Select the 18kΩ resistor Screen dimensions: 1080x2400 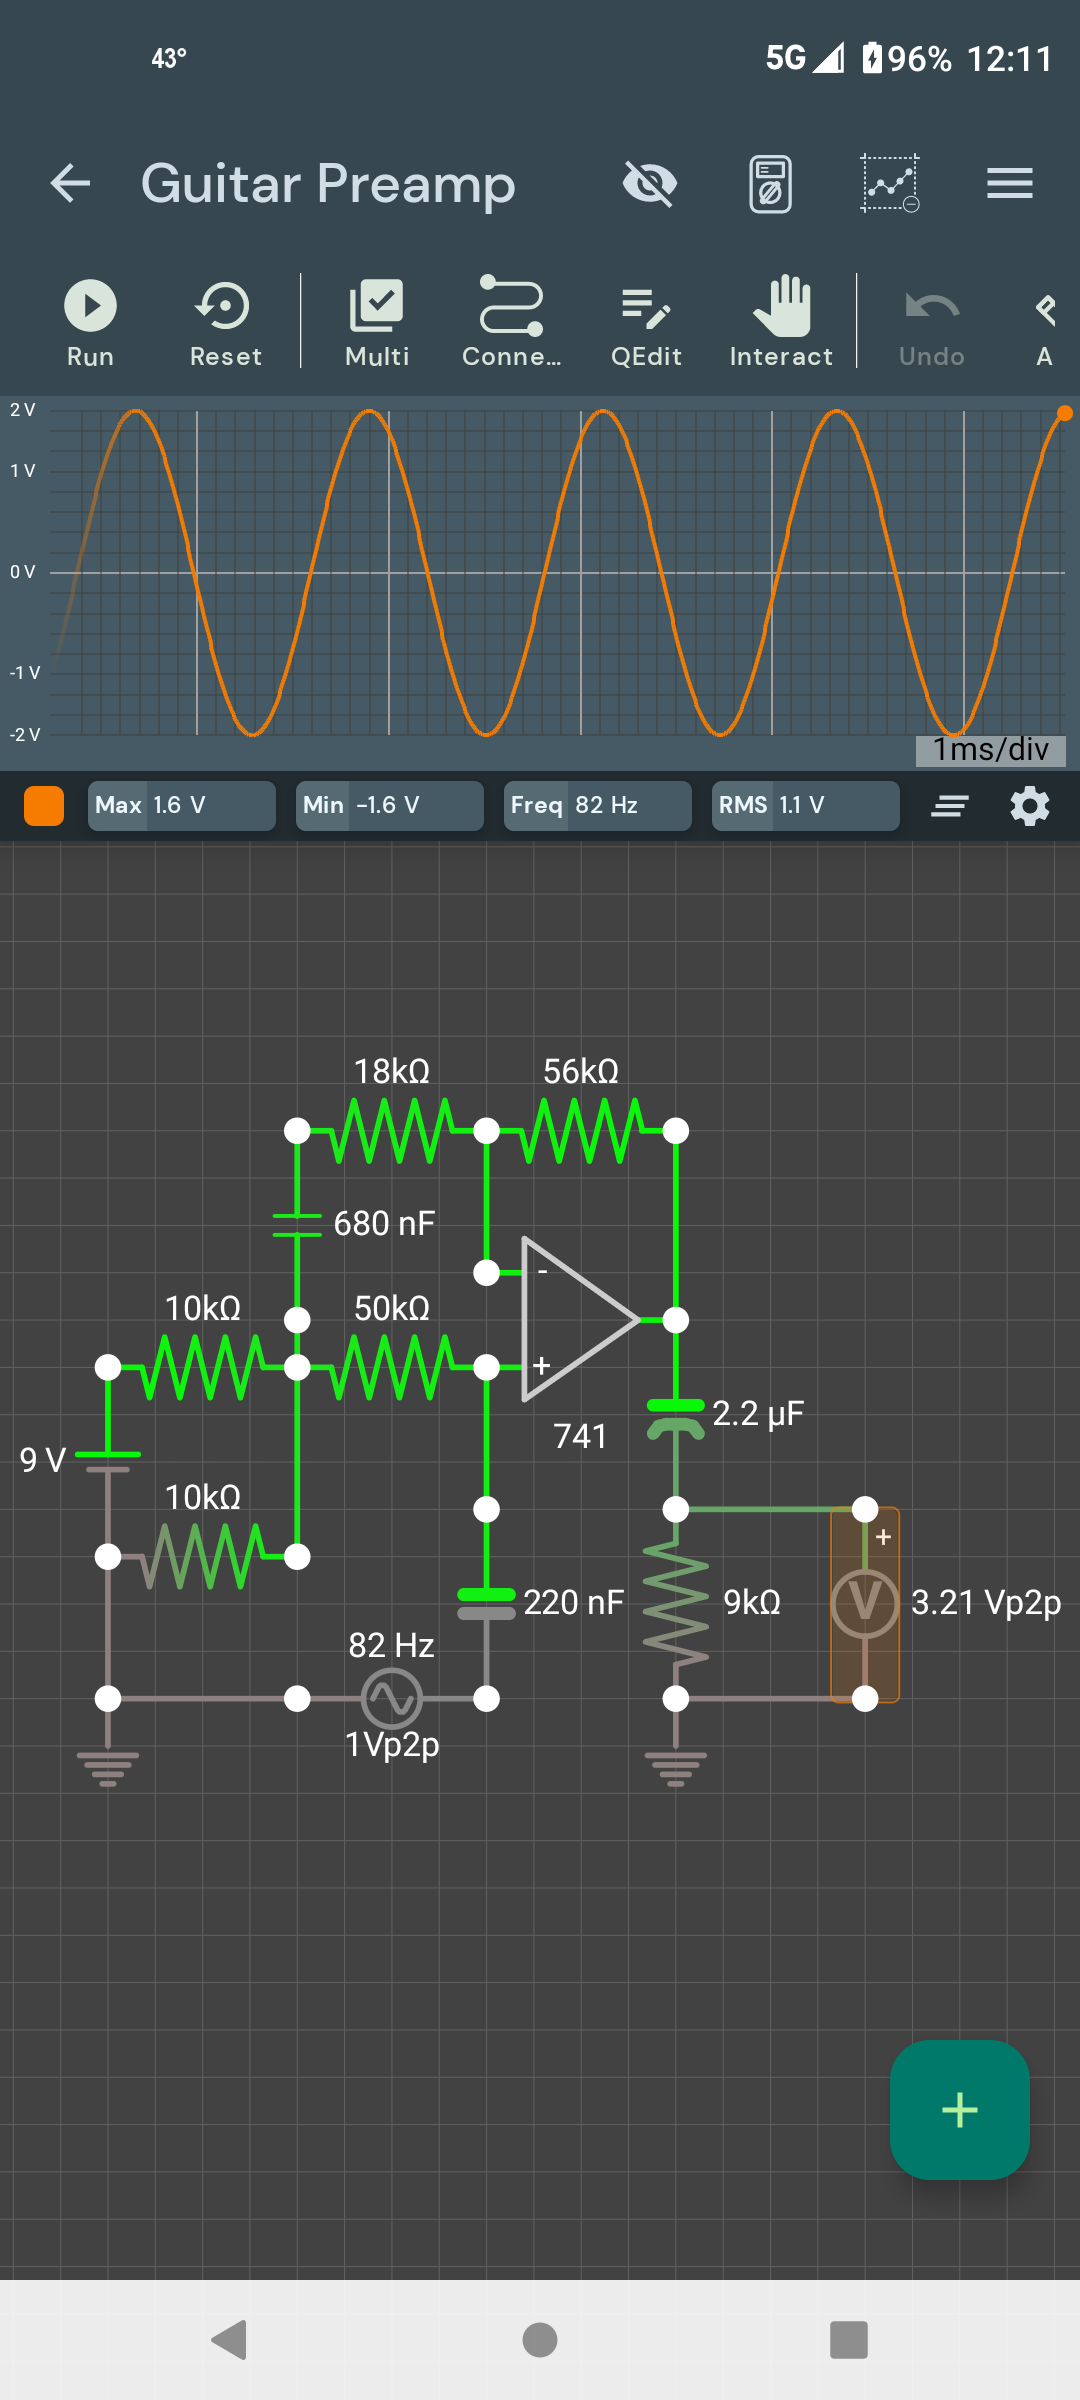(391, 1130)
